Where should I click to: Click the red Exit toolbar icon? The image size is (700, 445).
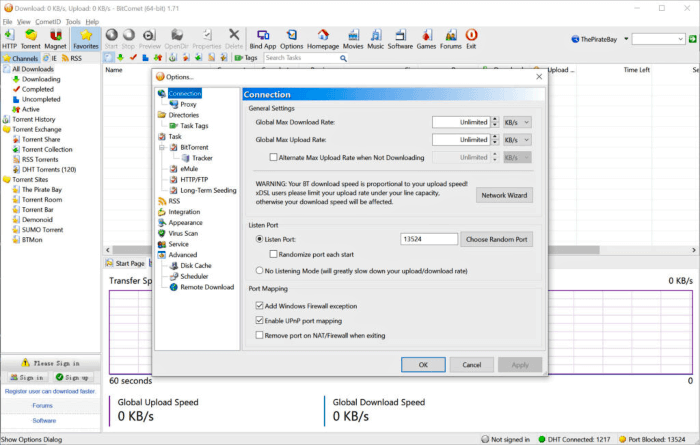[x=471, y=39]
